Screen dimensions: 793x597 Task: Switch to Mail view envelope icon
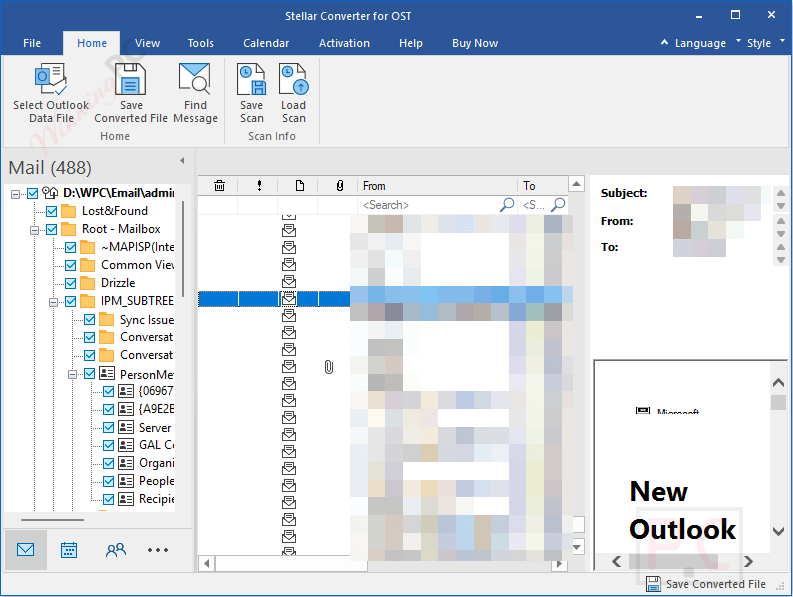click(x=25, y=549)
